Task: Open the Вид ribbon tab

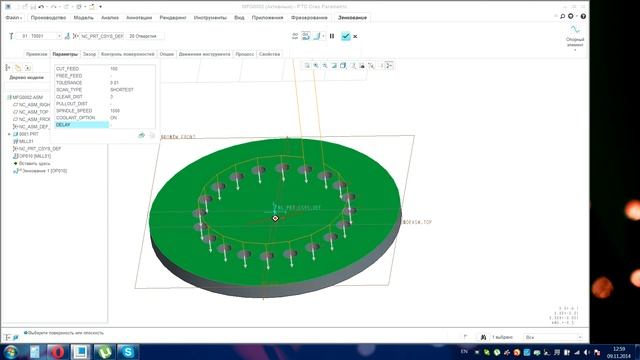Action: 239,18
